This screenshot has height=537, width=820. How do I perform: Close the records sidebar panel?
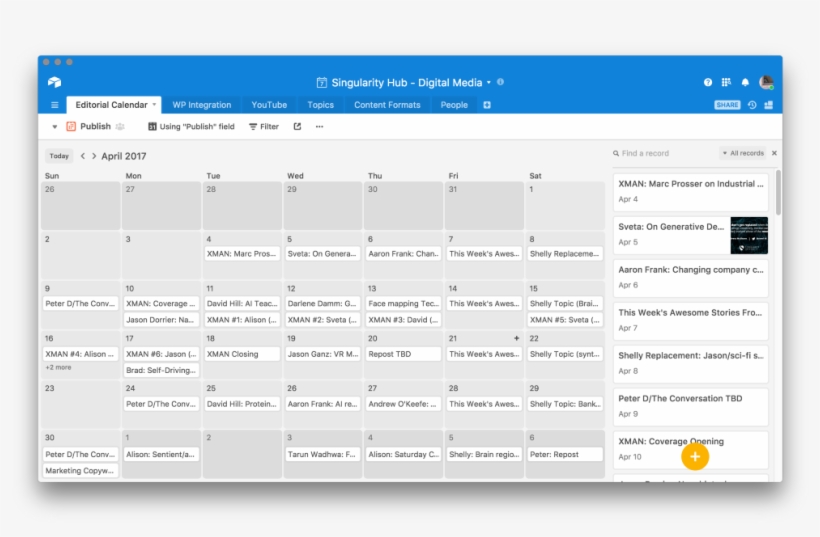775,153
